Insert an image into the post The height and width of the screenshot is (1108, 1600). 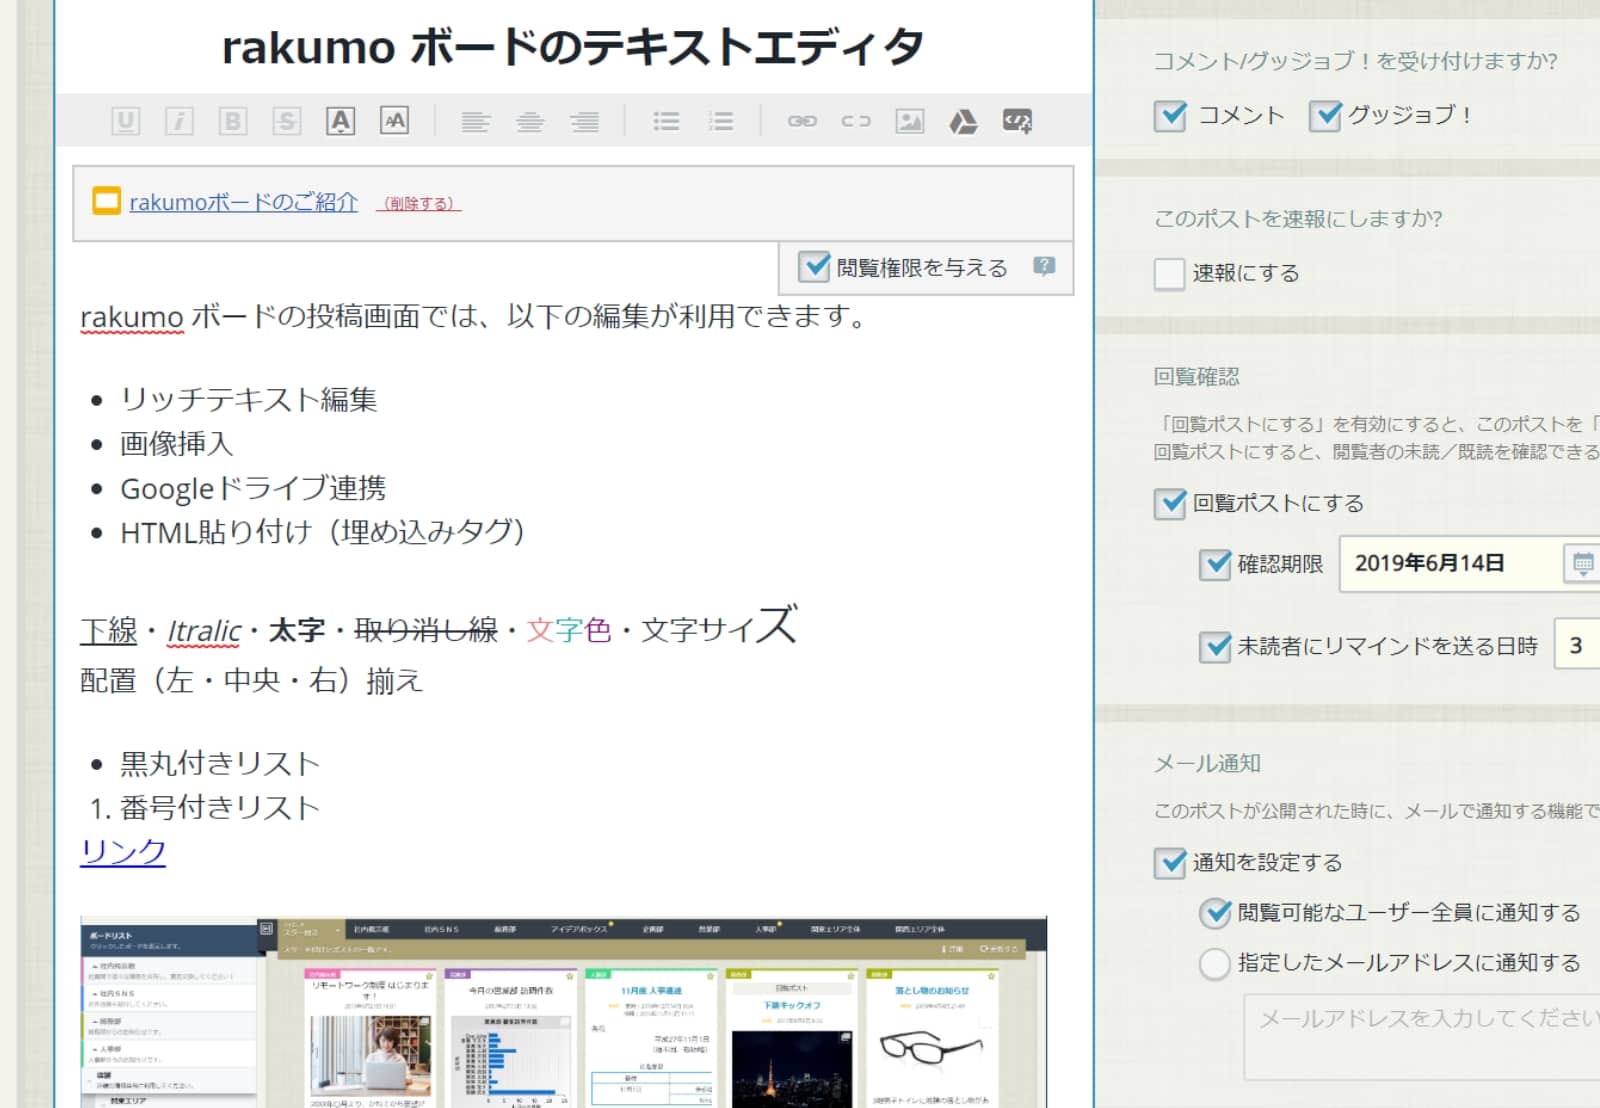[910, 120]
